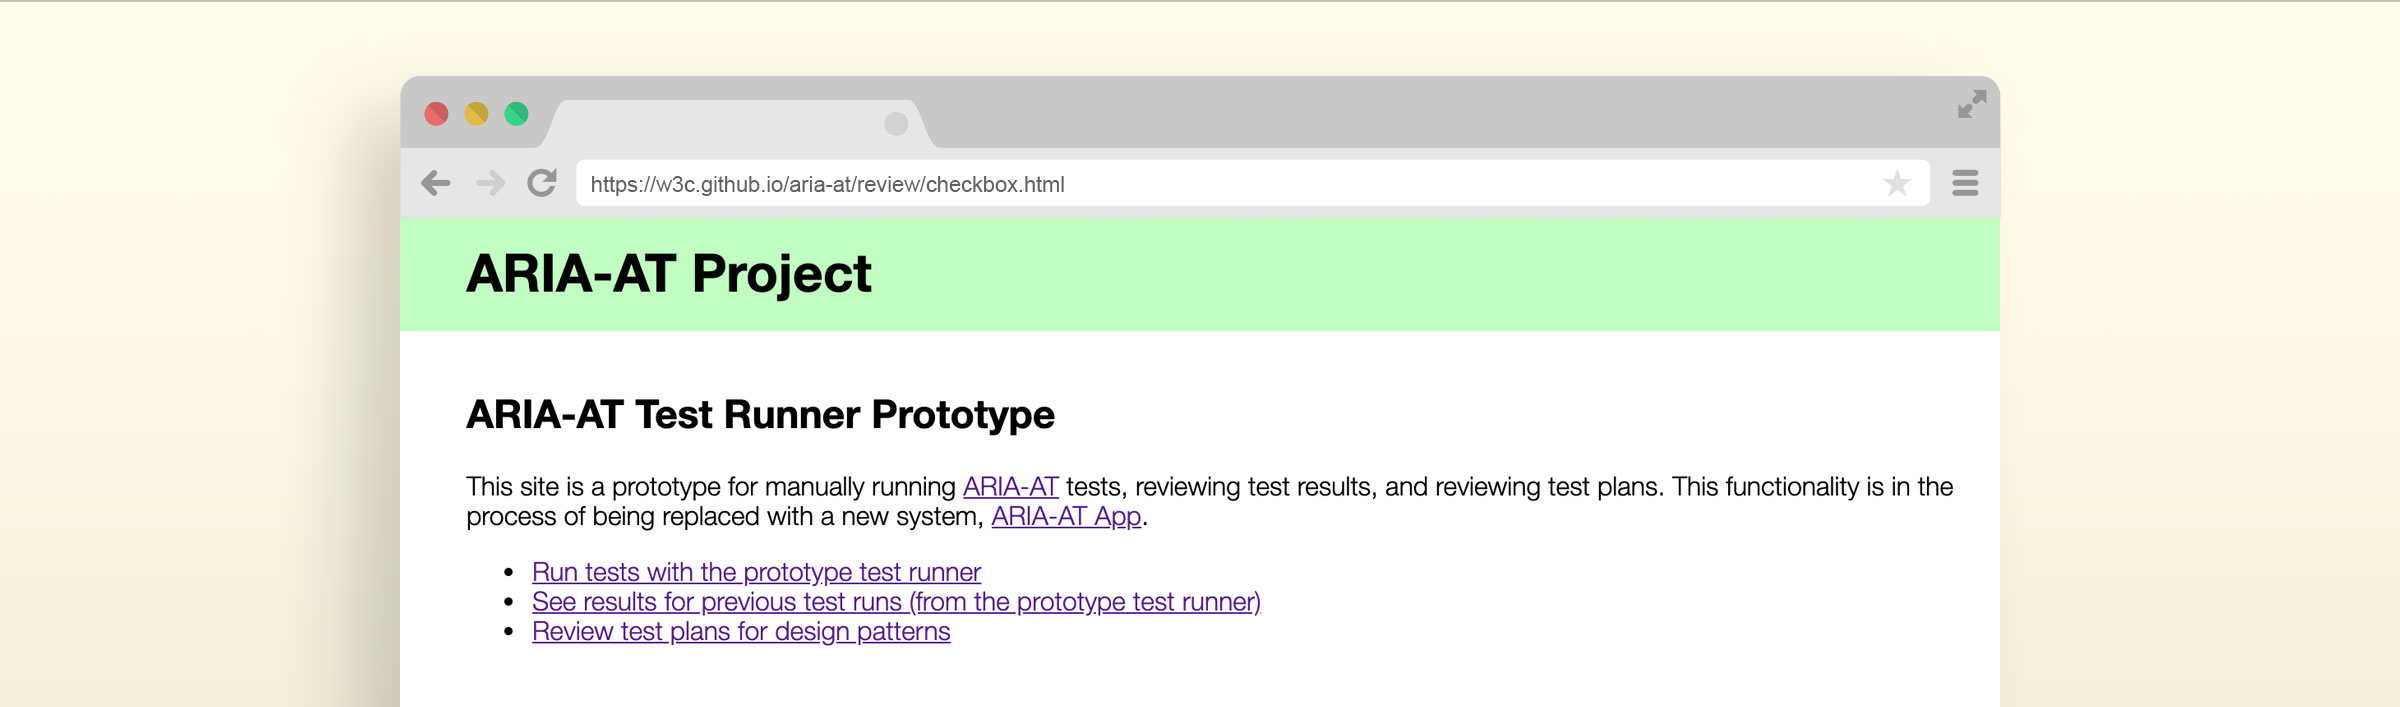Click the "ARIA-AT Test Runner Prototype" heading

[760, 415]
